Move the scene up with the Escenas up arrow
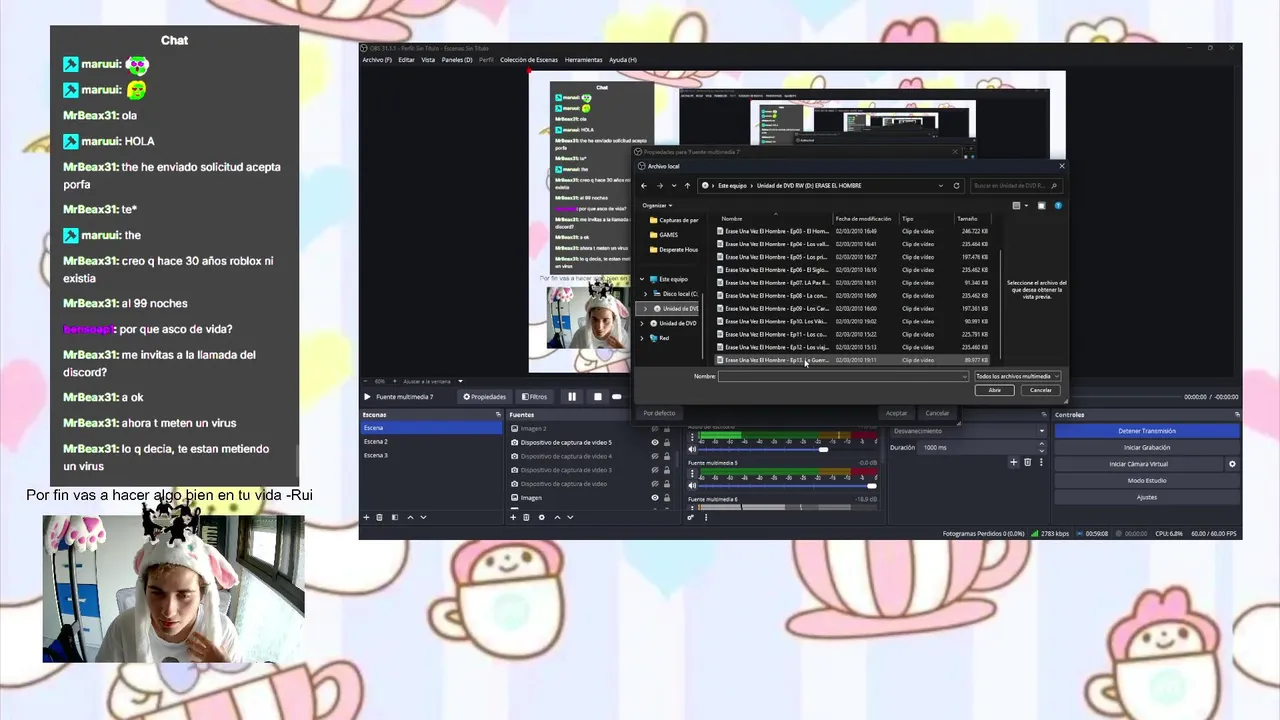Image resolution: width=1280 pixels, height=720 pixels. pyautogui.click(x=410, y=517)
